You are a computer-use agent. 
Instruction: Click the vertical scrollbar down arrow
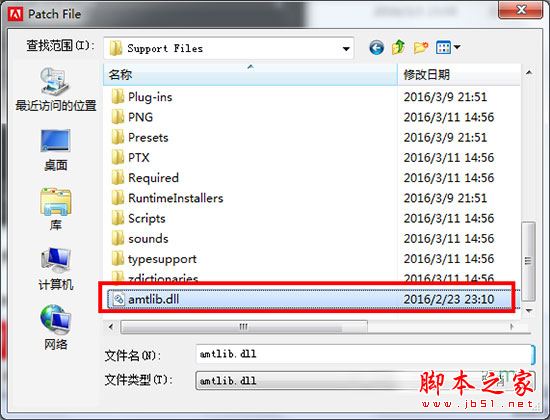tap(529, 311)
